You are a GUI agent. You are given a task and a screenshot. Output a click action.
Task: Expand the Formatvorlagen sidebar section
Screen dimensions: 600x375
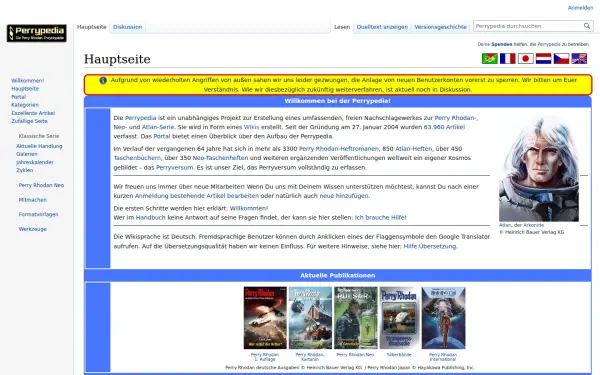click(38, 214)
